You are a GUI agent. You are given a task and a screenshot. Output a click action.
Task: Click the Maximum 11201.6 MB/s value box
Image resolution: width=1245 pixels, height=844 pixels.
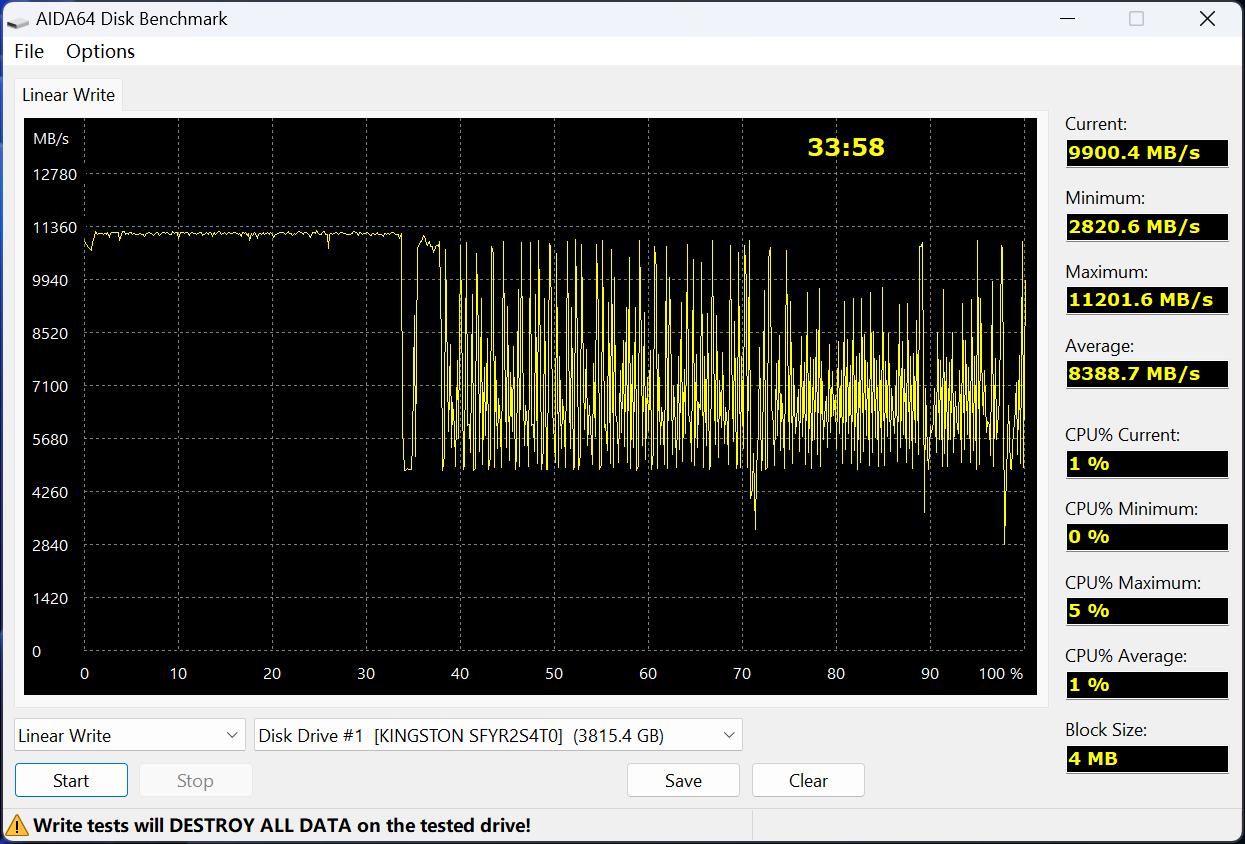point(1146,300)
